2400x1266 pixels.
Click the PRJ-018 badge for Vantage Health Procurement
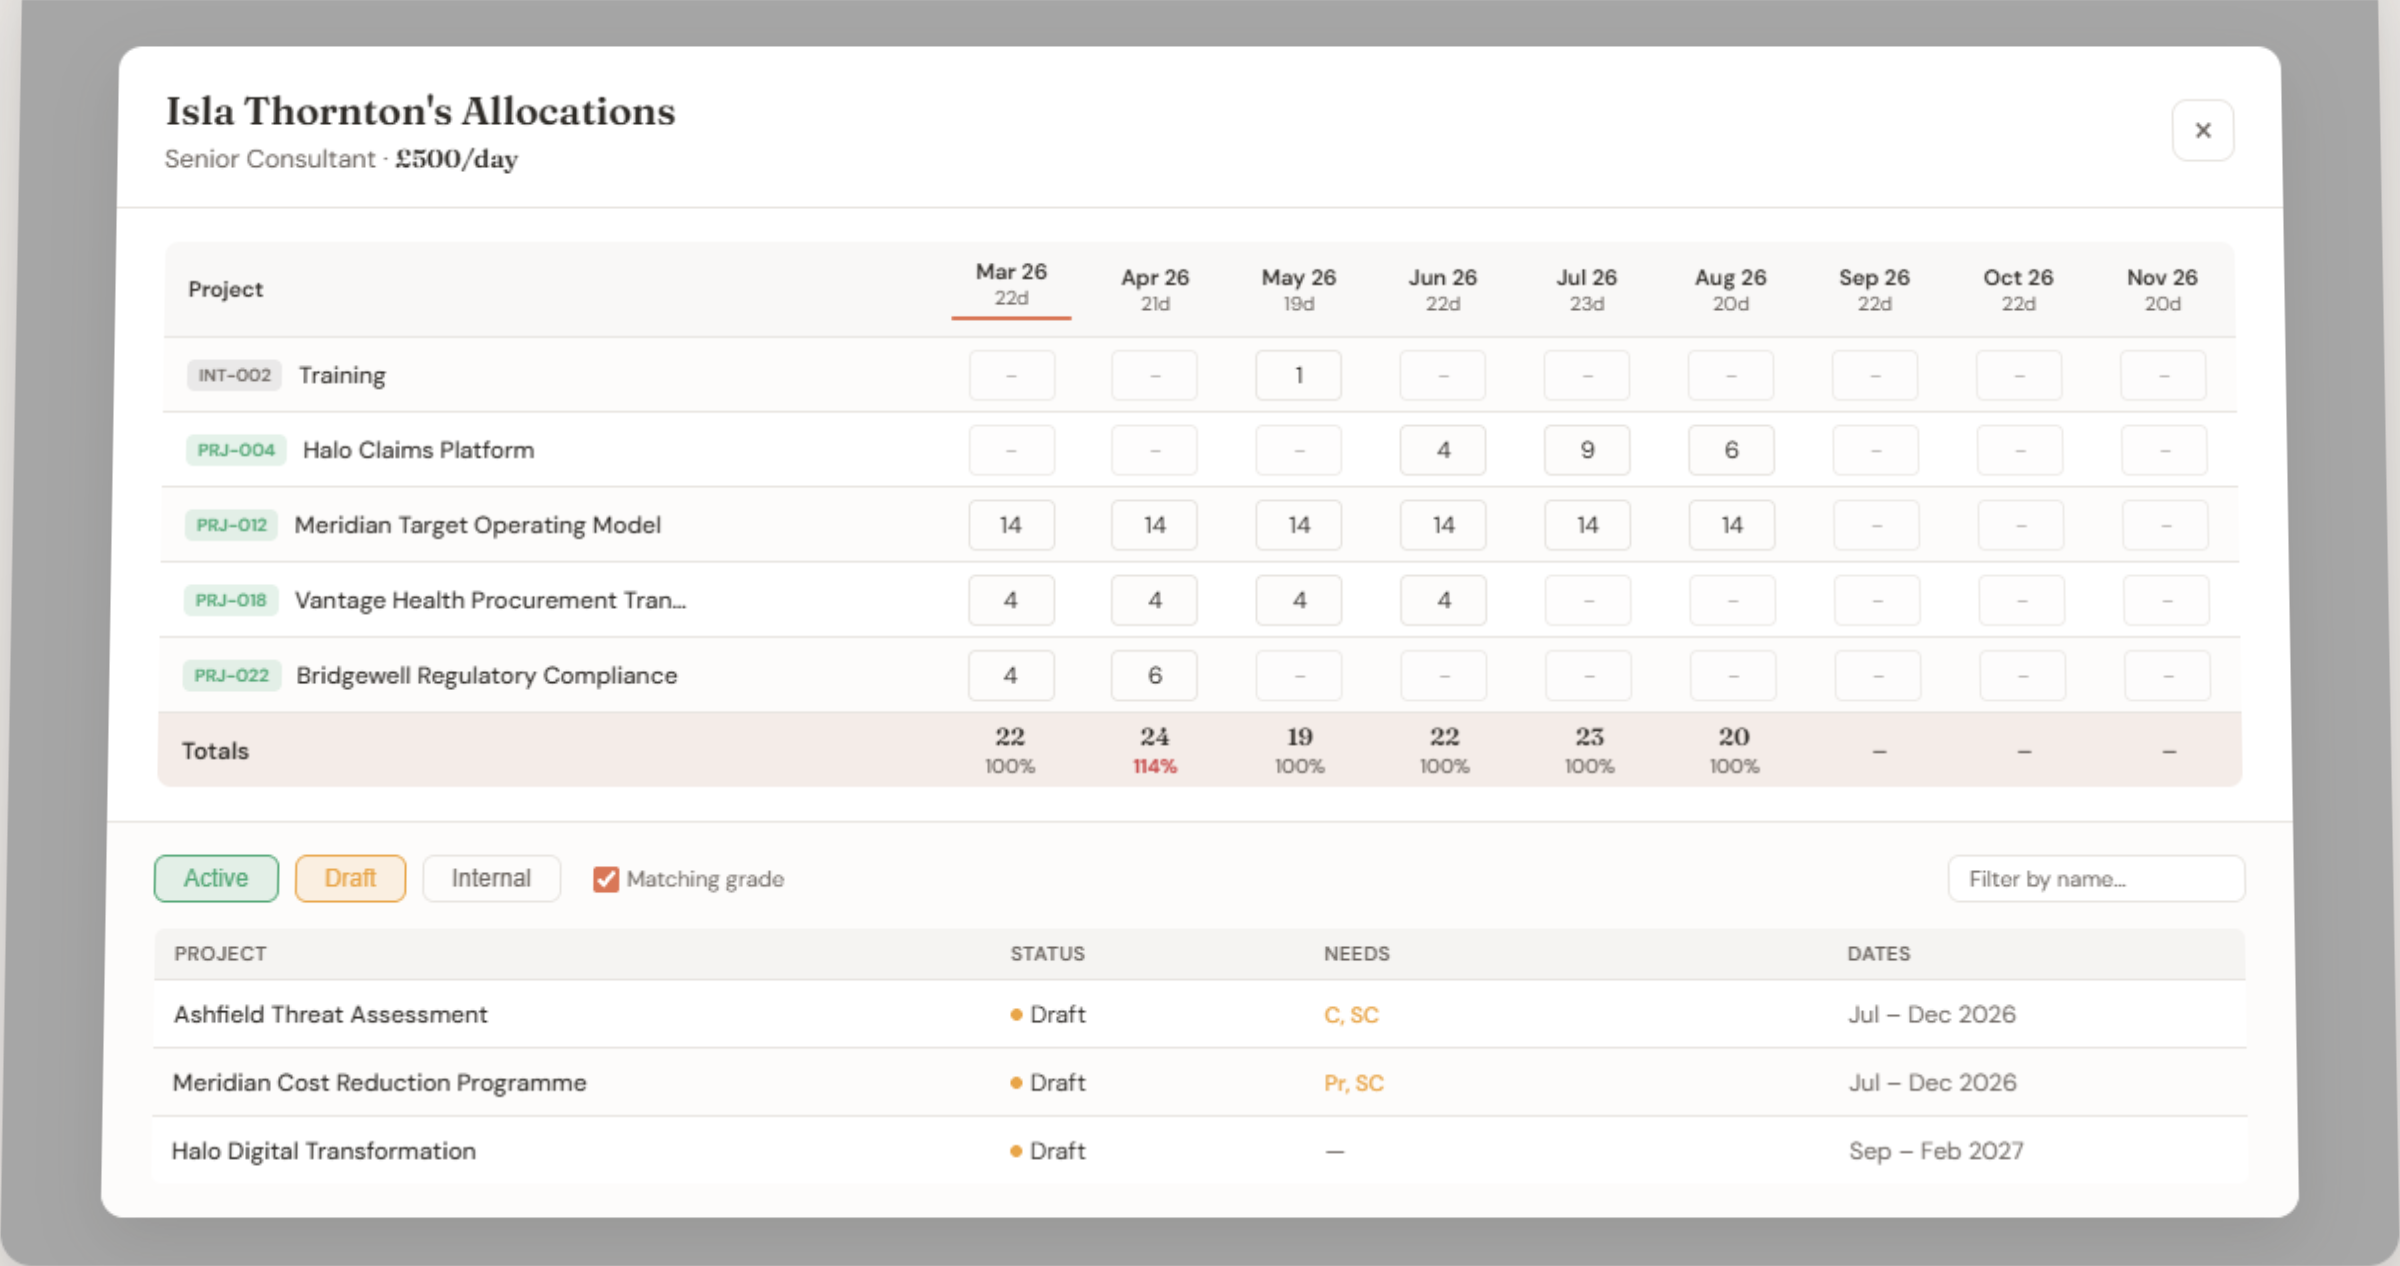(231, 600)
